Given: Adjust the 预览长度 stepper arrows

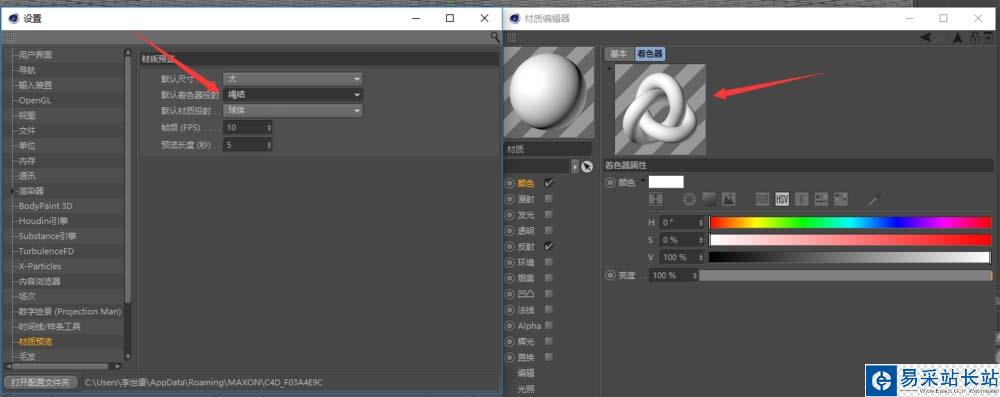Looking at the screenshot, I should click(268, 145).
